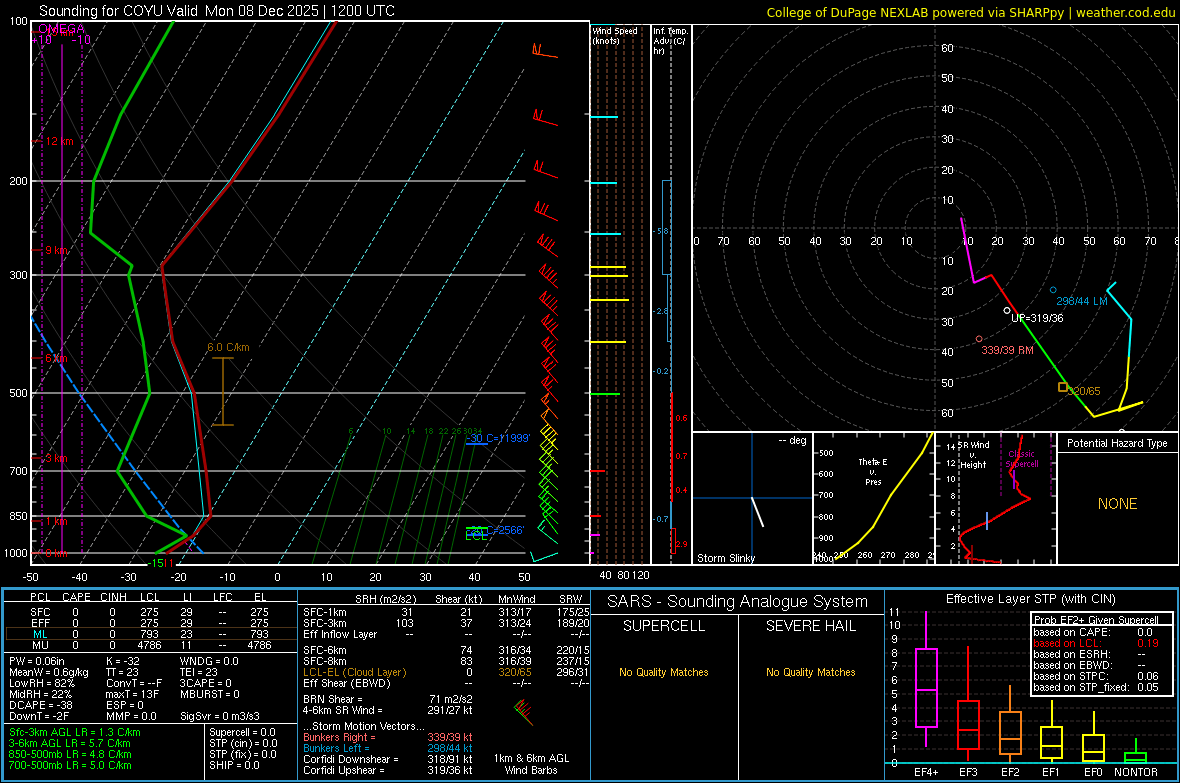Screen dimensions: 1180x783
Task: Click the Prob EF2+ Given Supercell header
Action: (1096, 620)
